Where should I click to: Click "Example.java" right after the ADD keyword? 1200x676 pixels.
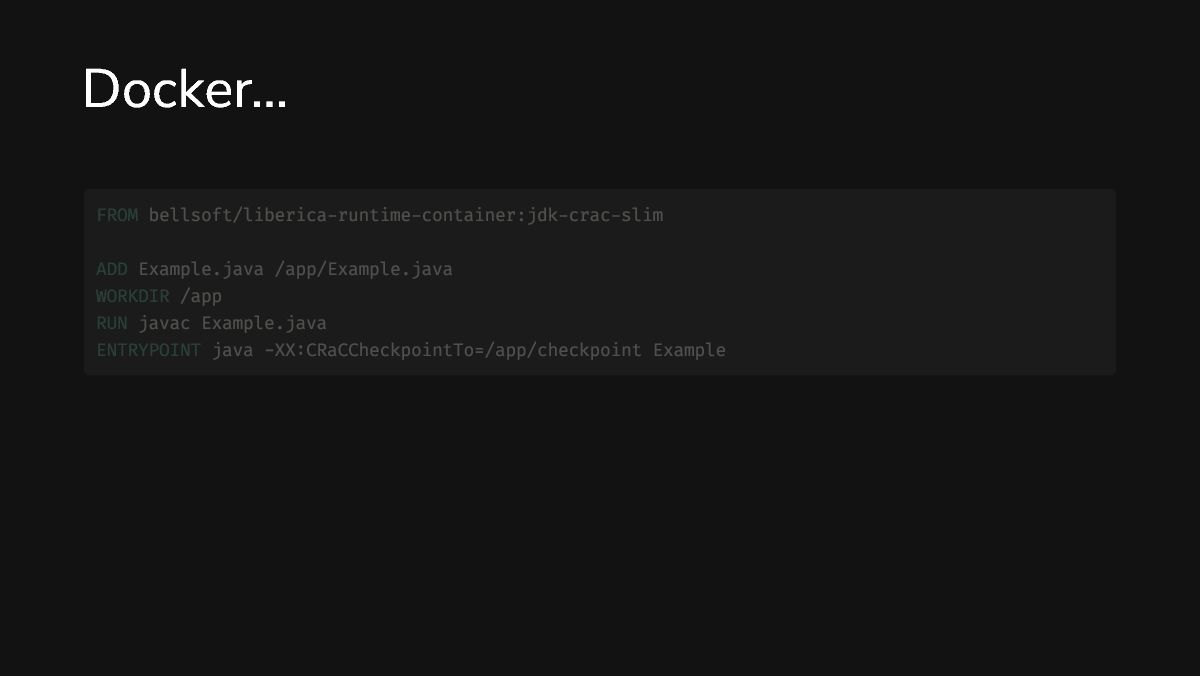pyautogui.click(x=201, y=269)
